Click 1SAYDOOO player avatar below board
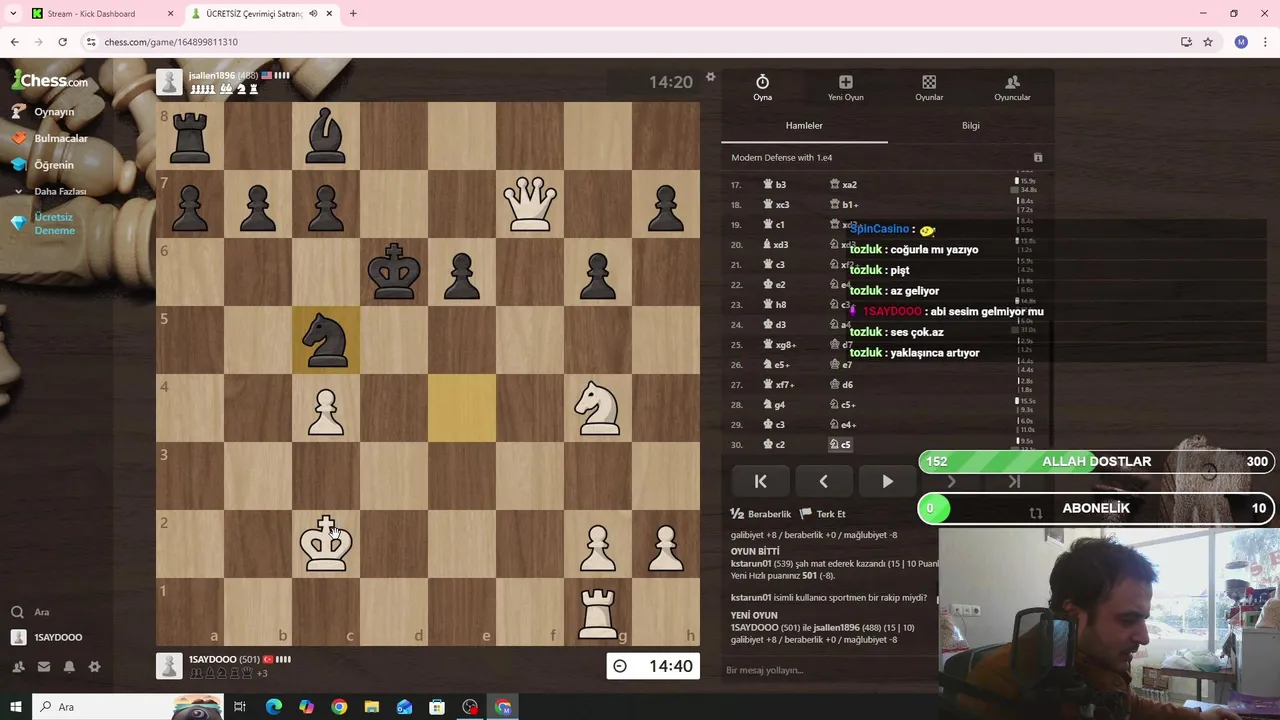The width and height of the screenshot is (1280, 720). [169, 666]
